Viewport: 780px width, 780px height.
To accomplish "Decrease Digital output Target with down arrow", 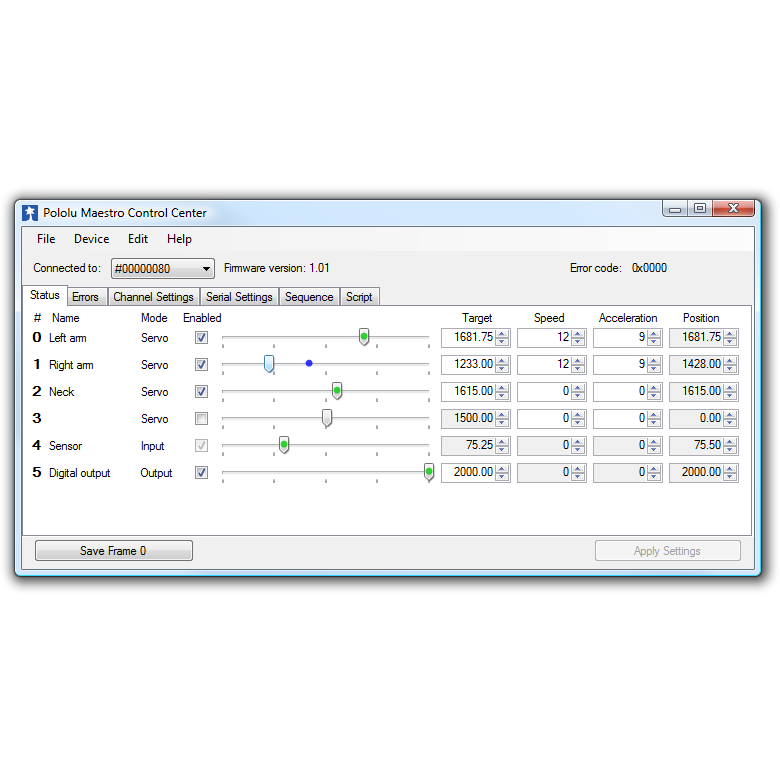I will 502,476.
